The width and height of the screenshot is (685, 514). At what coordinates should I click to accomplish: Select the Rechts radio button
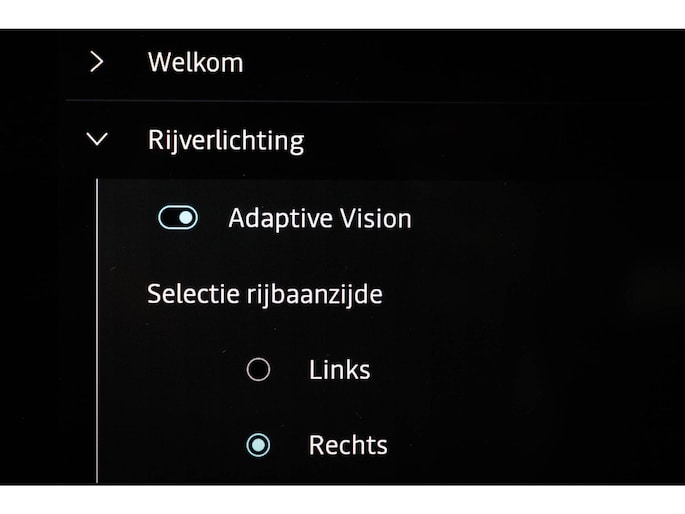(x=258, y=444)
